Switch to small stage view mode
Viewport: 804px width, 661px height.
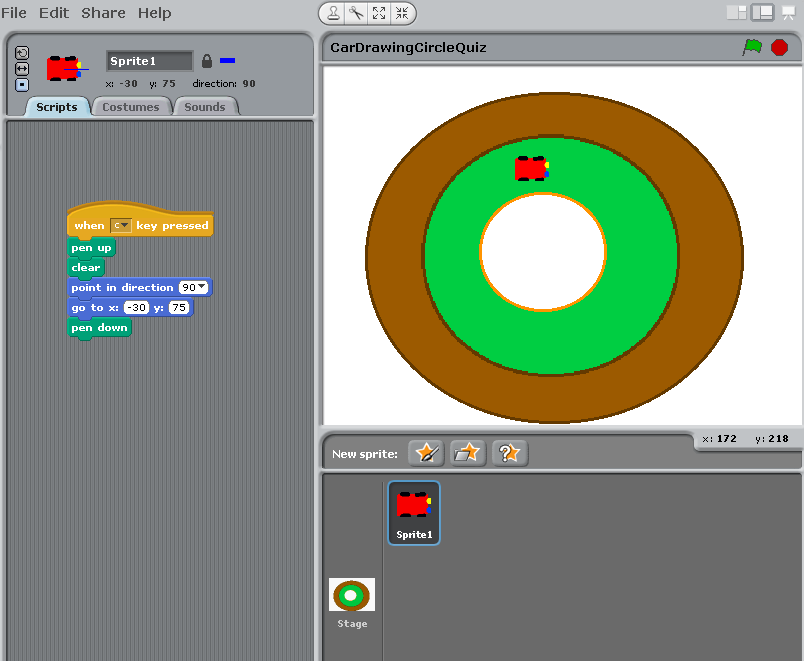point(737,13)
